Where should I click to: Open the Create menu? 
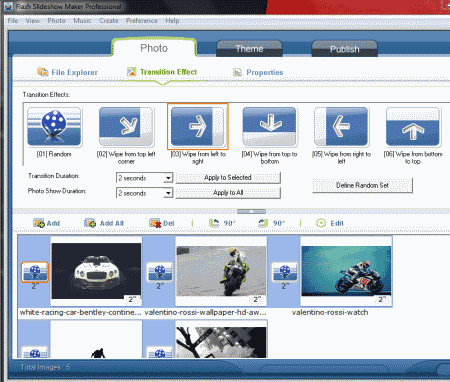(x=109, y=21)
